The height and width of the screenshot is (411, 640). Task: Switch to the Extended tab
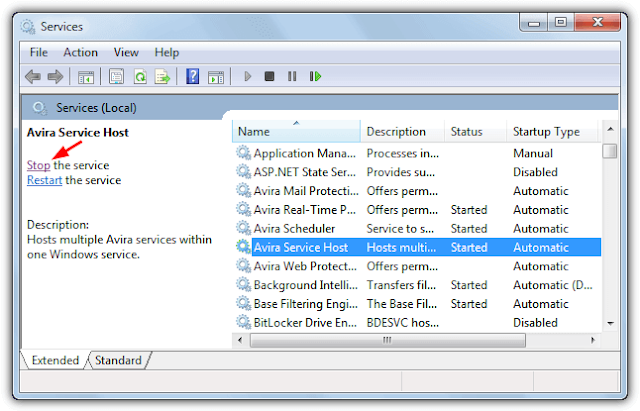55,360
